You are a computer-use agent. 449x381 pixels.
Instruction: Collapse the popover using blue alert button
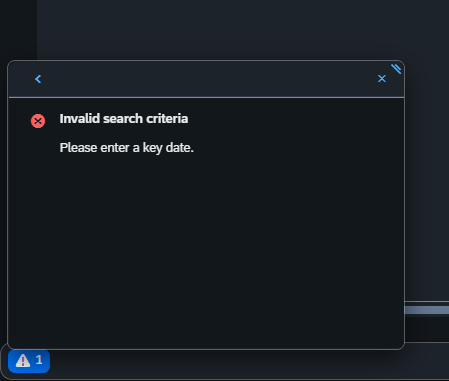[x=29, y=361]
